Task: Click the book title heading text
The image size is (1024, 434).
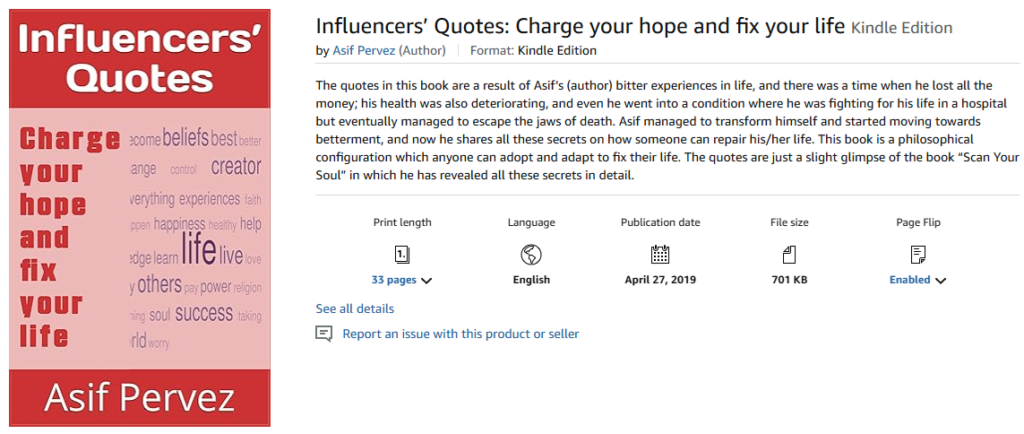Action: [581, 27]
